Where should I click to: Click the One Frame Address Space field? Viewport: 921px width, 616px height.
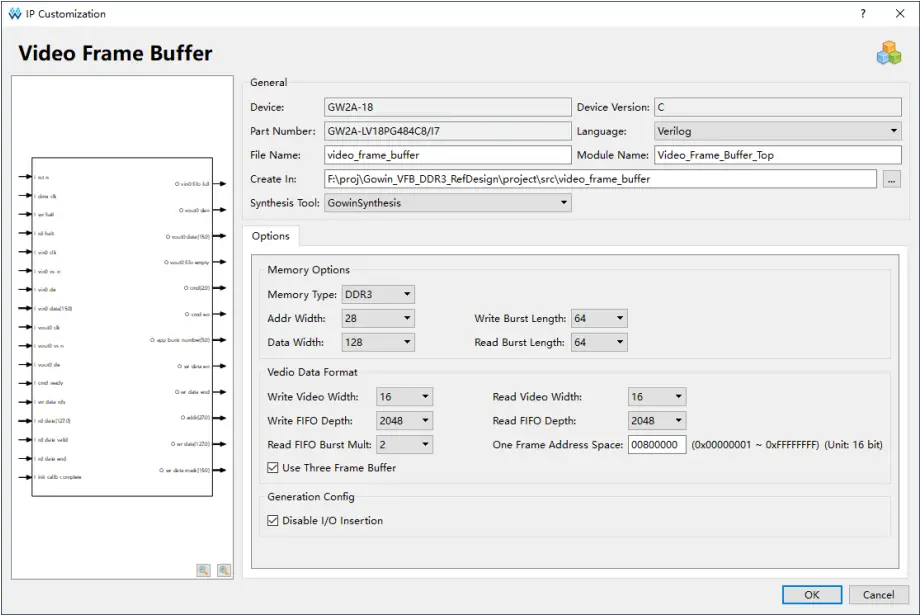[x=657, y=445]
